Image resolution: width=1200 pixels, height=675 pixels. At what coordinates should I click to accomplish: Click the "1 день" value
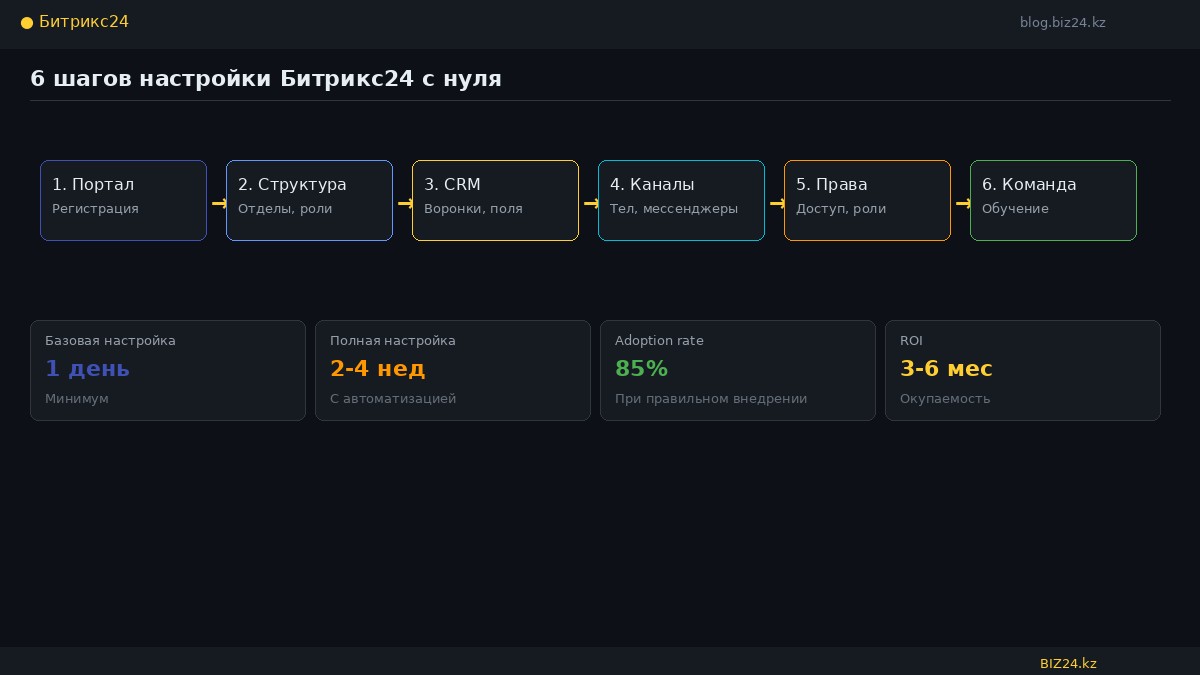coord(87,369)
